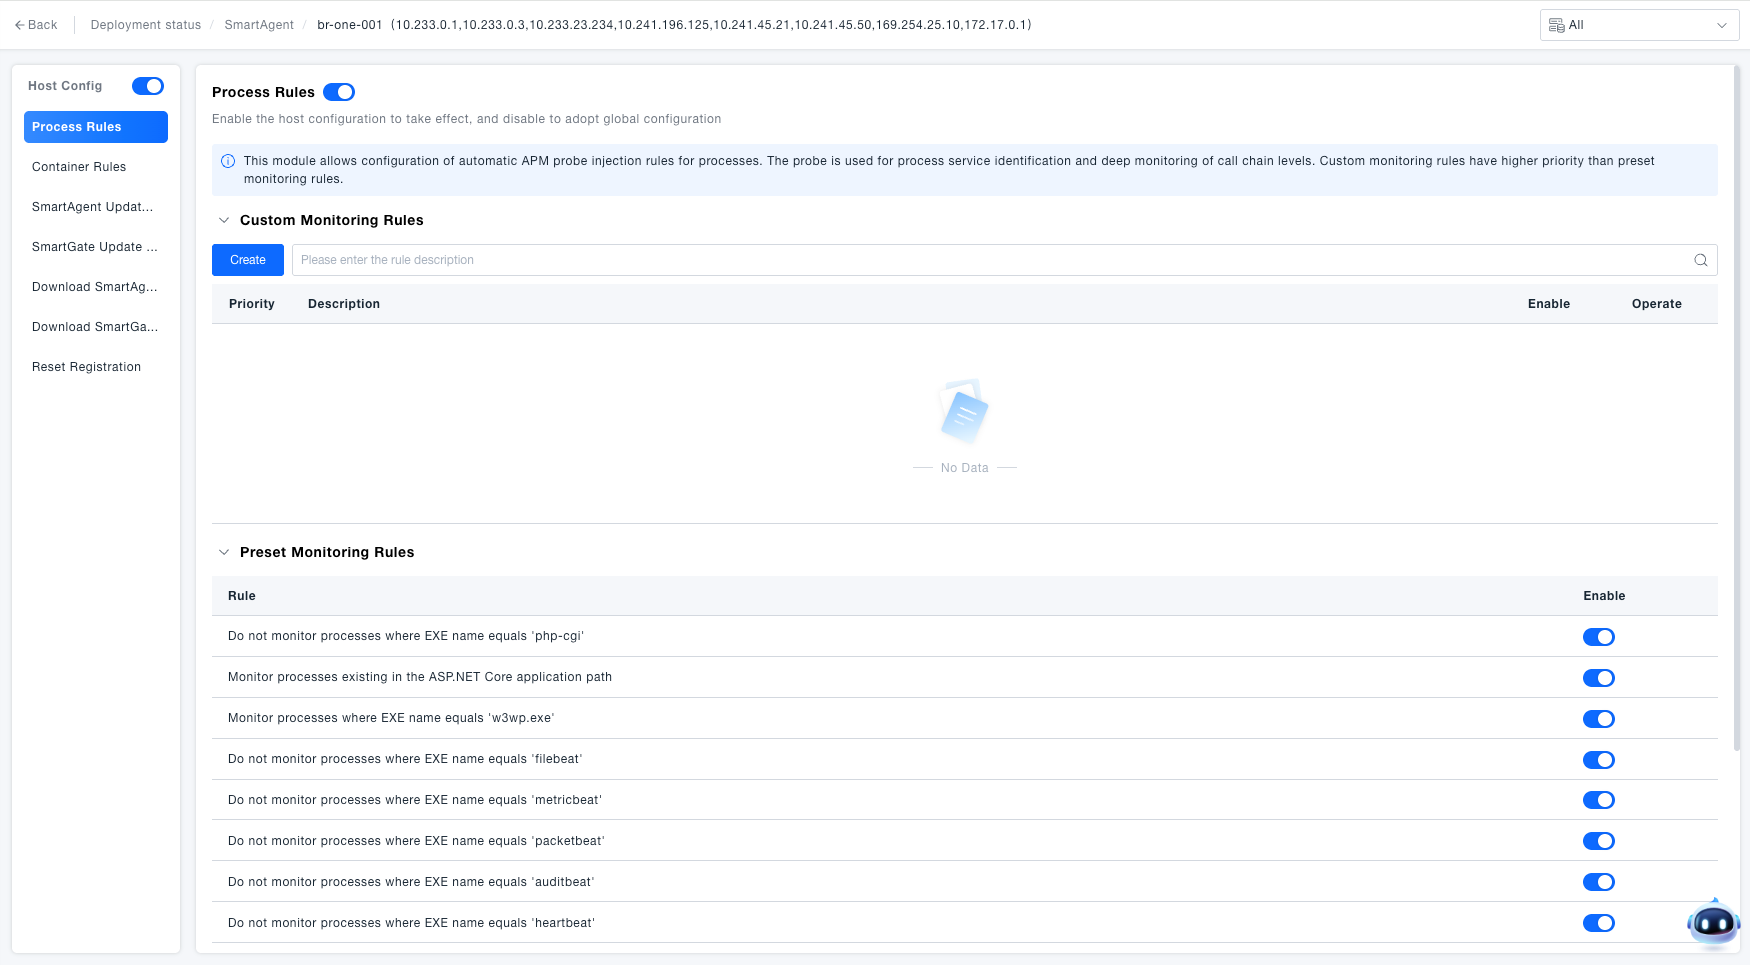The width and height of the screenshot is (1750, 965).
Task: Toggle the Host Config switch
Action: [x=148, y=86]
